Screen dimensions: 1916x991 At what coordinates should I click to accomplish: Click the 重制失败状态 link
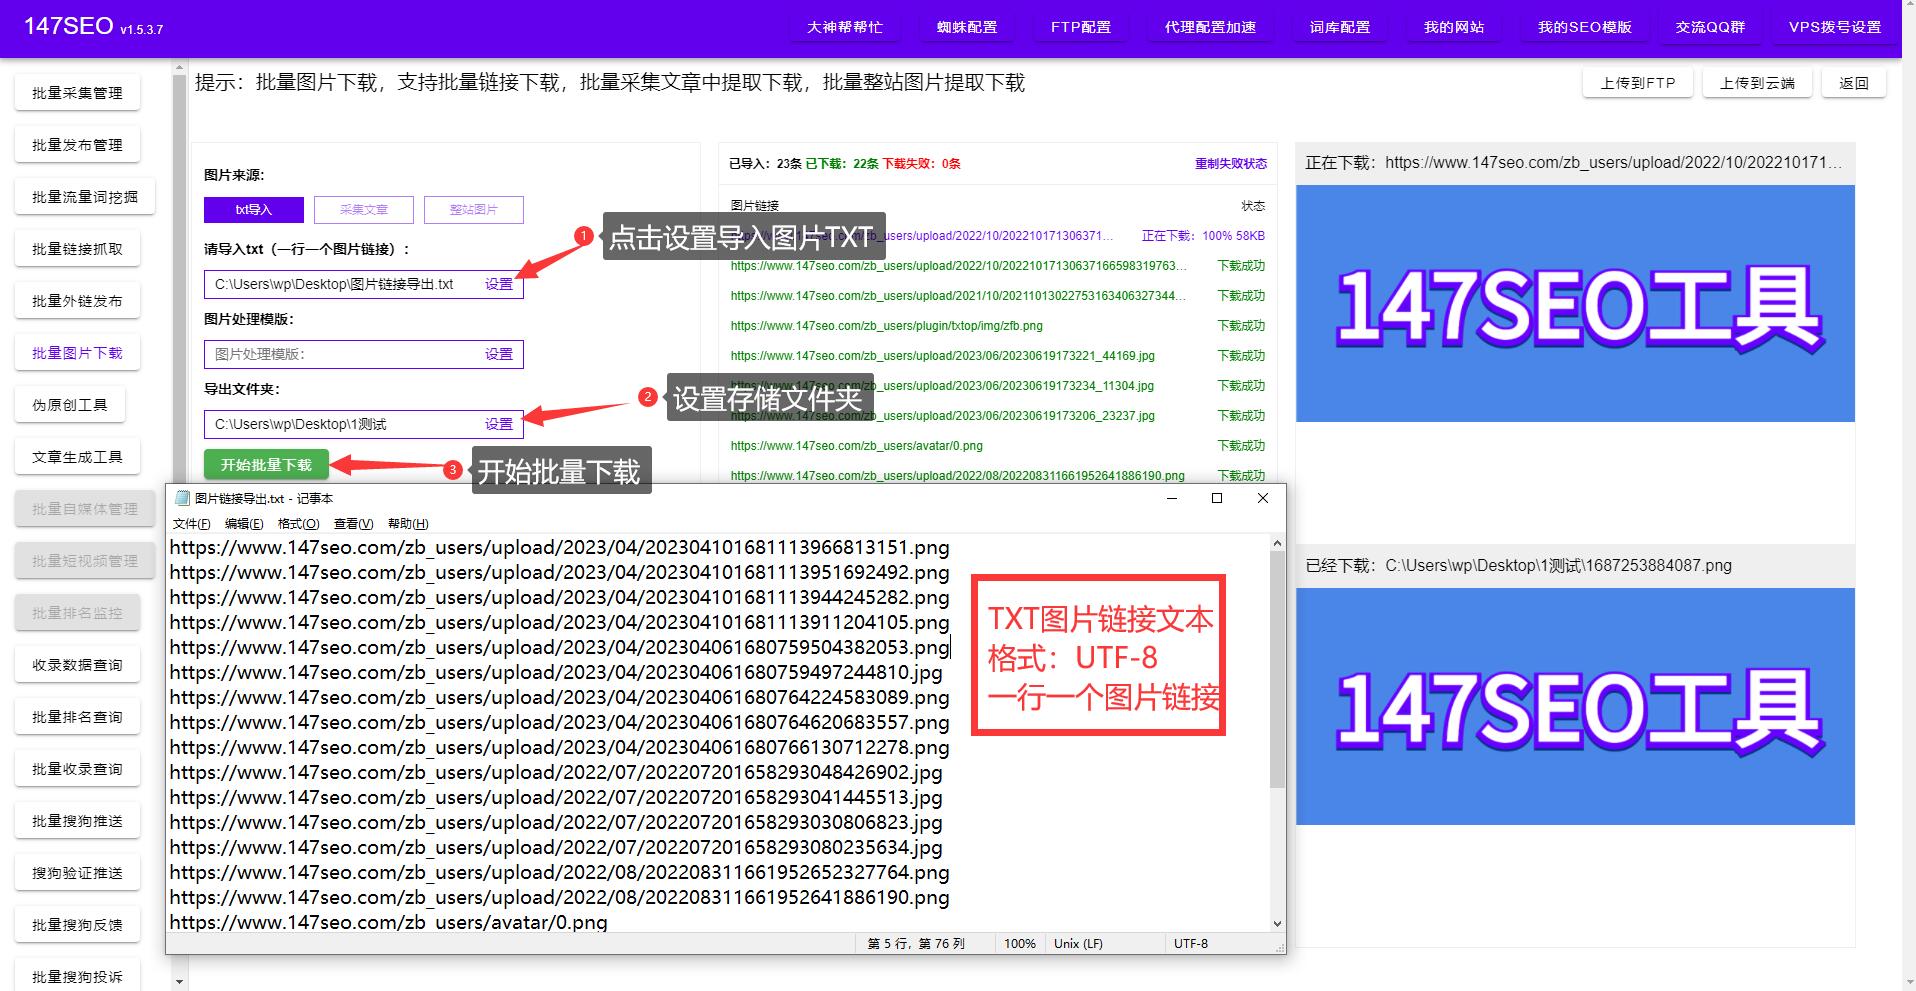[x=1231, y=164]
